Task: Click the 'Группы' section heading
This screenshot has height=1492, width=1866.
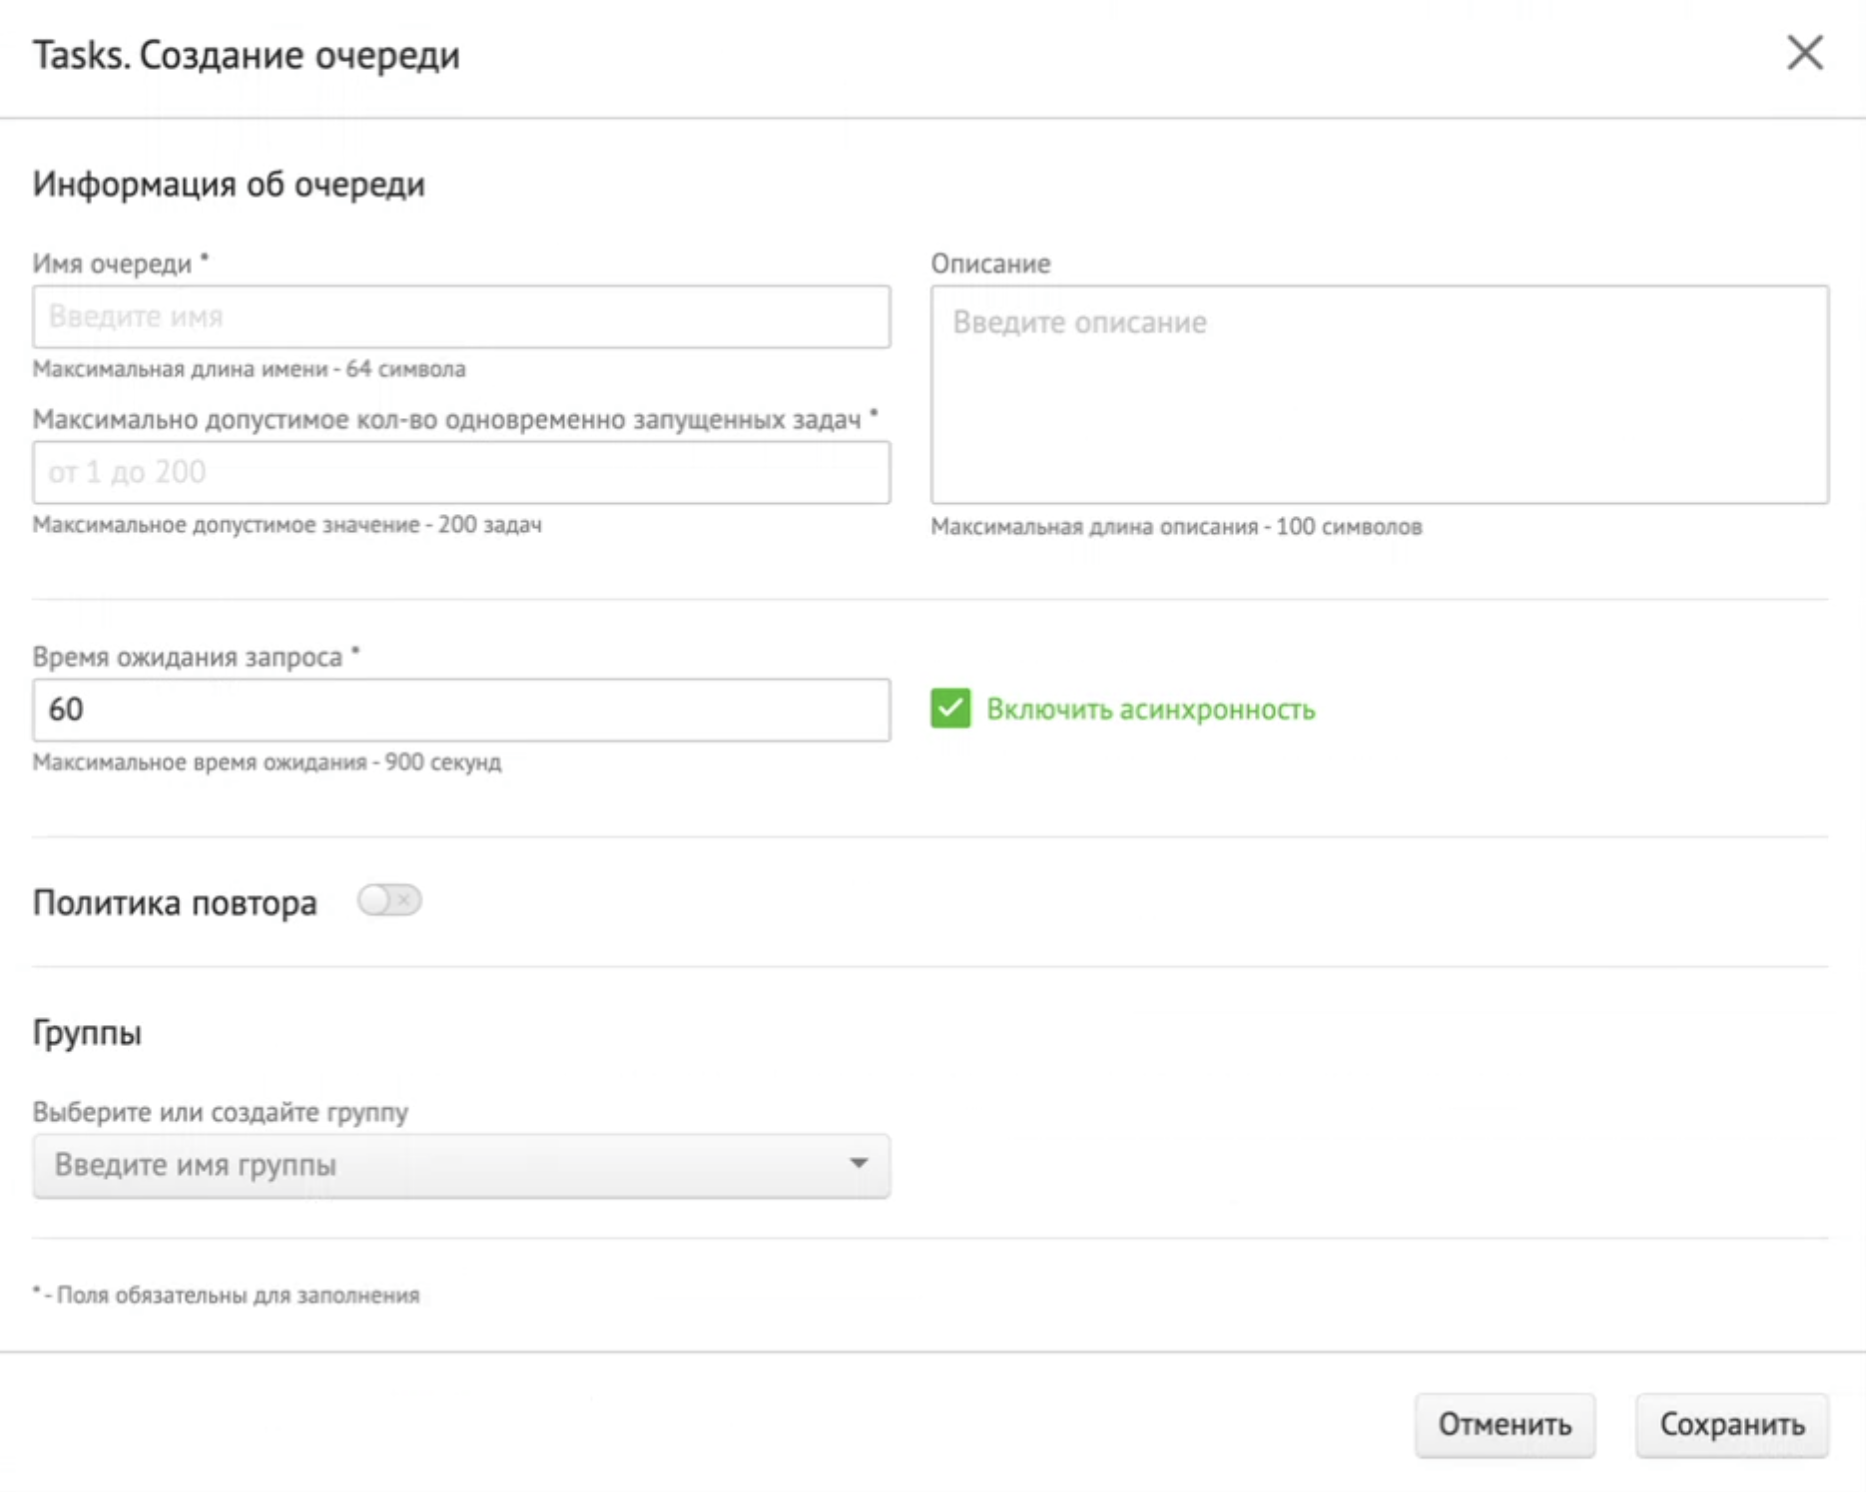Action: click(87, 1032)
